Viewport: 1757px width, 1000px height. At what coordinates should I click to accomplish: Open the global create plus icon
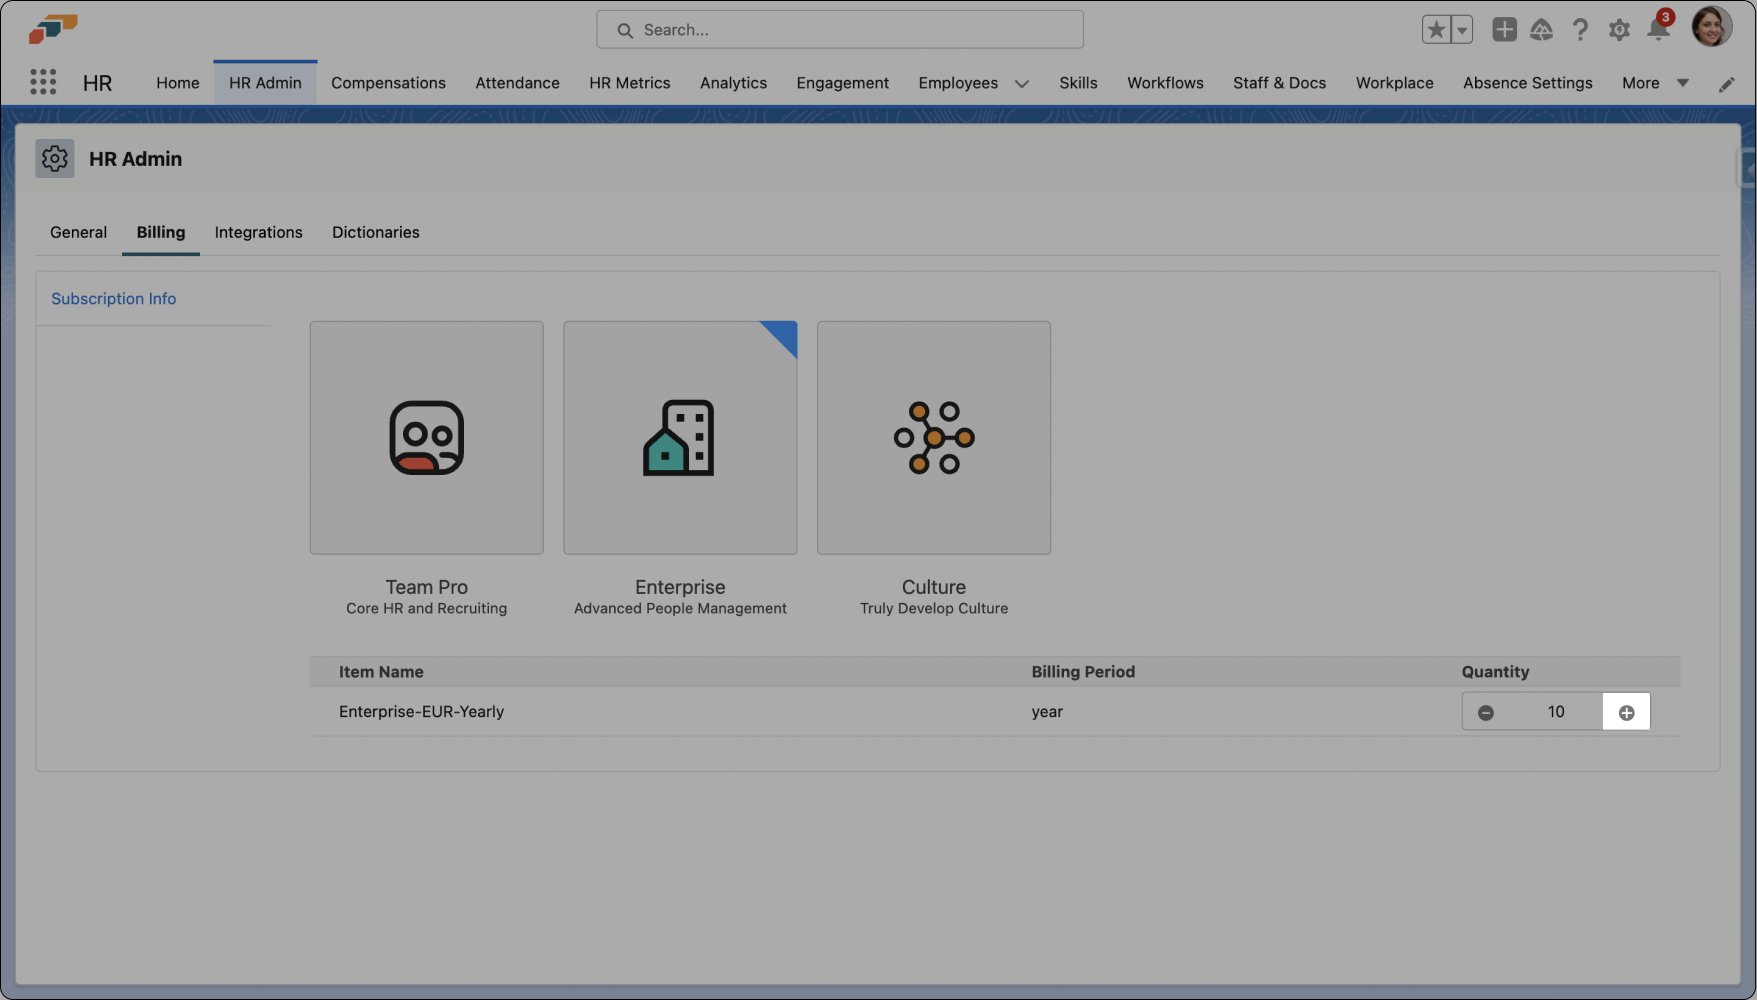coord(1504,30)
